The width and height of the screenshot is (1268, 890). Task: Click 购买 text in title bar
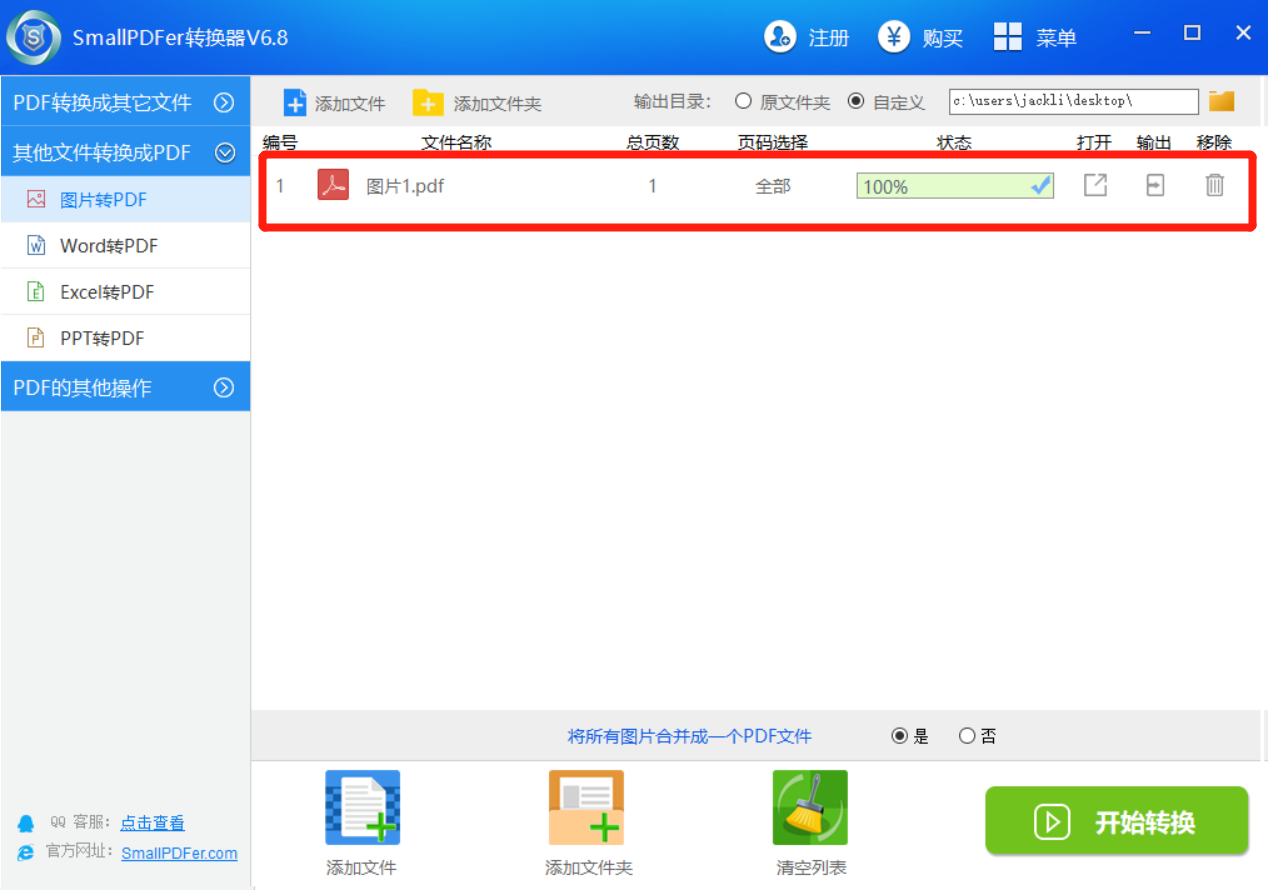tap(943, 38)
